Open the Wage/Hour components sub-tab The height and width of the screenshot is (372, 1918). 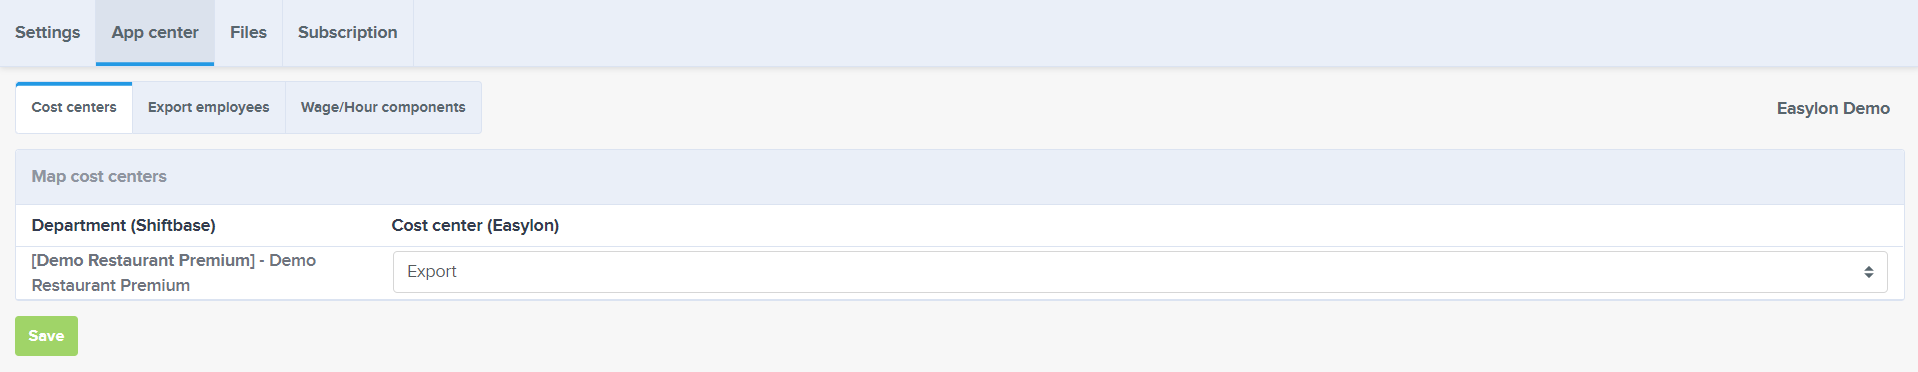point(383,107)
